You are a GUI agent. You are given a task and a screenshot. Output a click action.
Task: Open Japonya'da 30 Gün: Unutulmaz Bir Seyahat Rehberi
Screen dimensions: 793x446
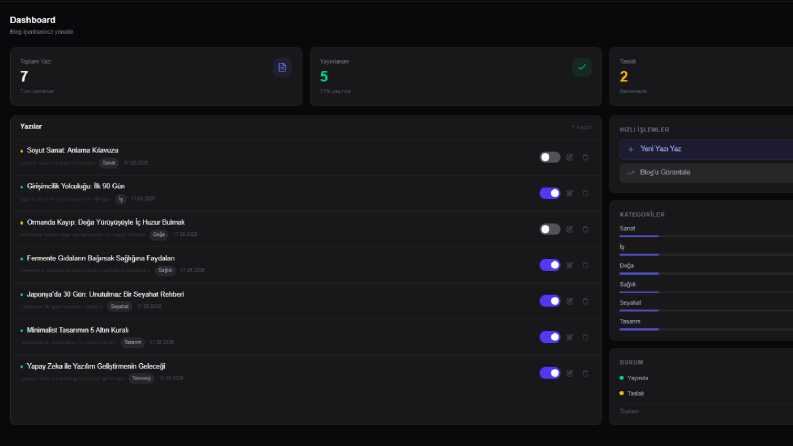tap(105, 294)
